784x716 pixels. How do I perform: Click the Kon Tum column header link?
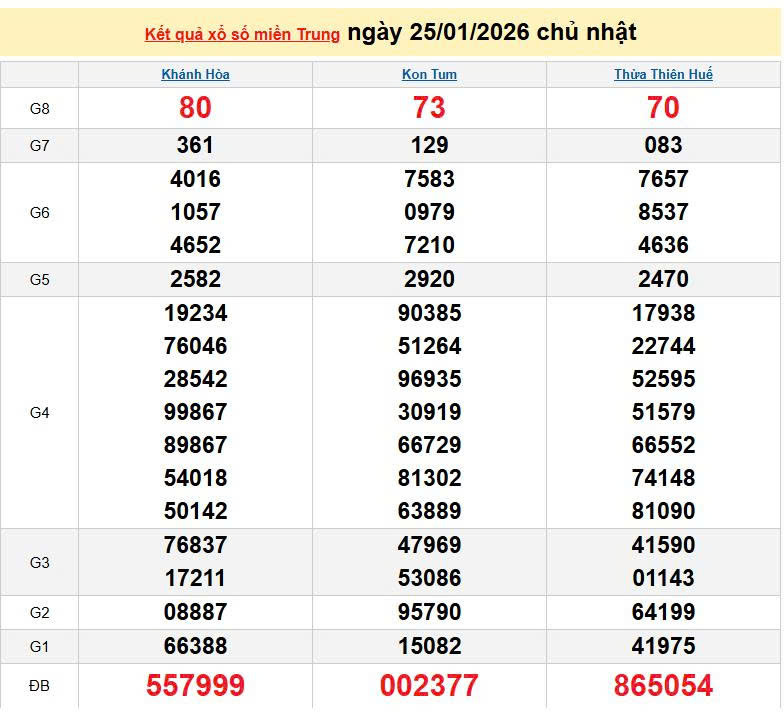point(429,75)
